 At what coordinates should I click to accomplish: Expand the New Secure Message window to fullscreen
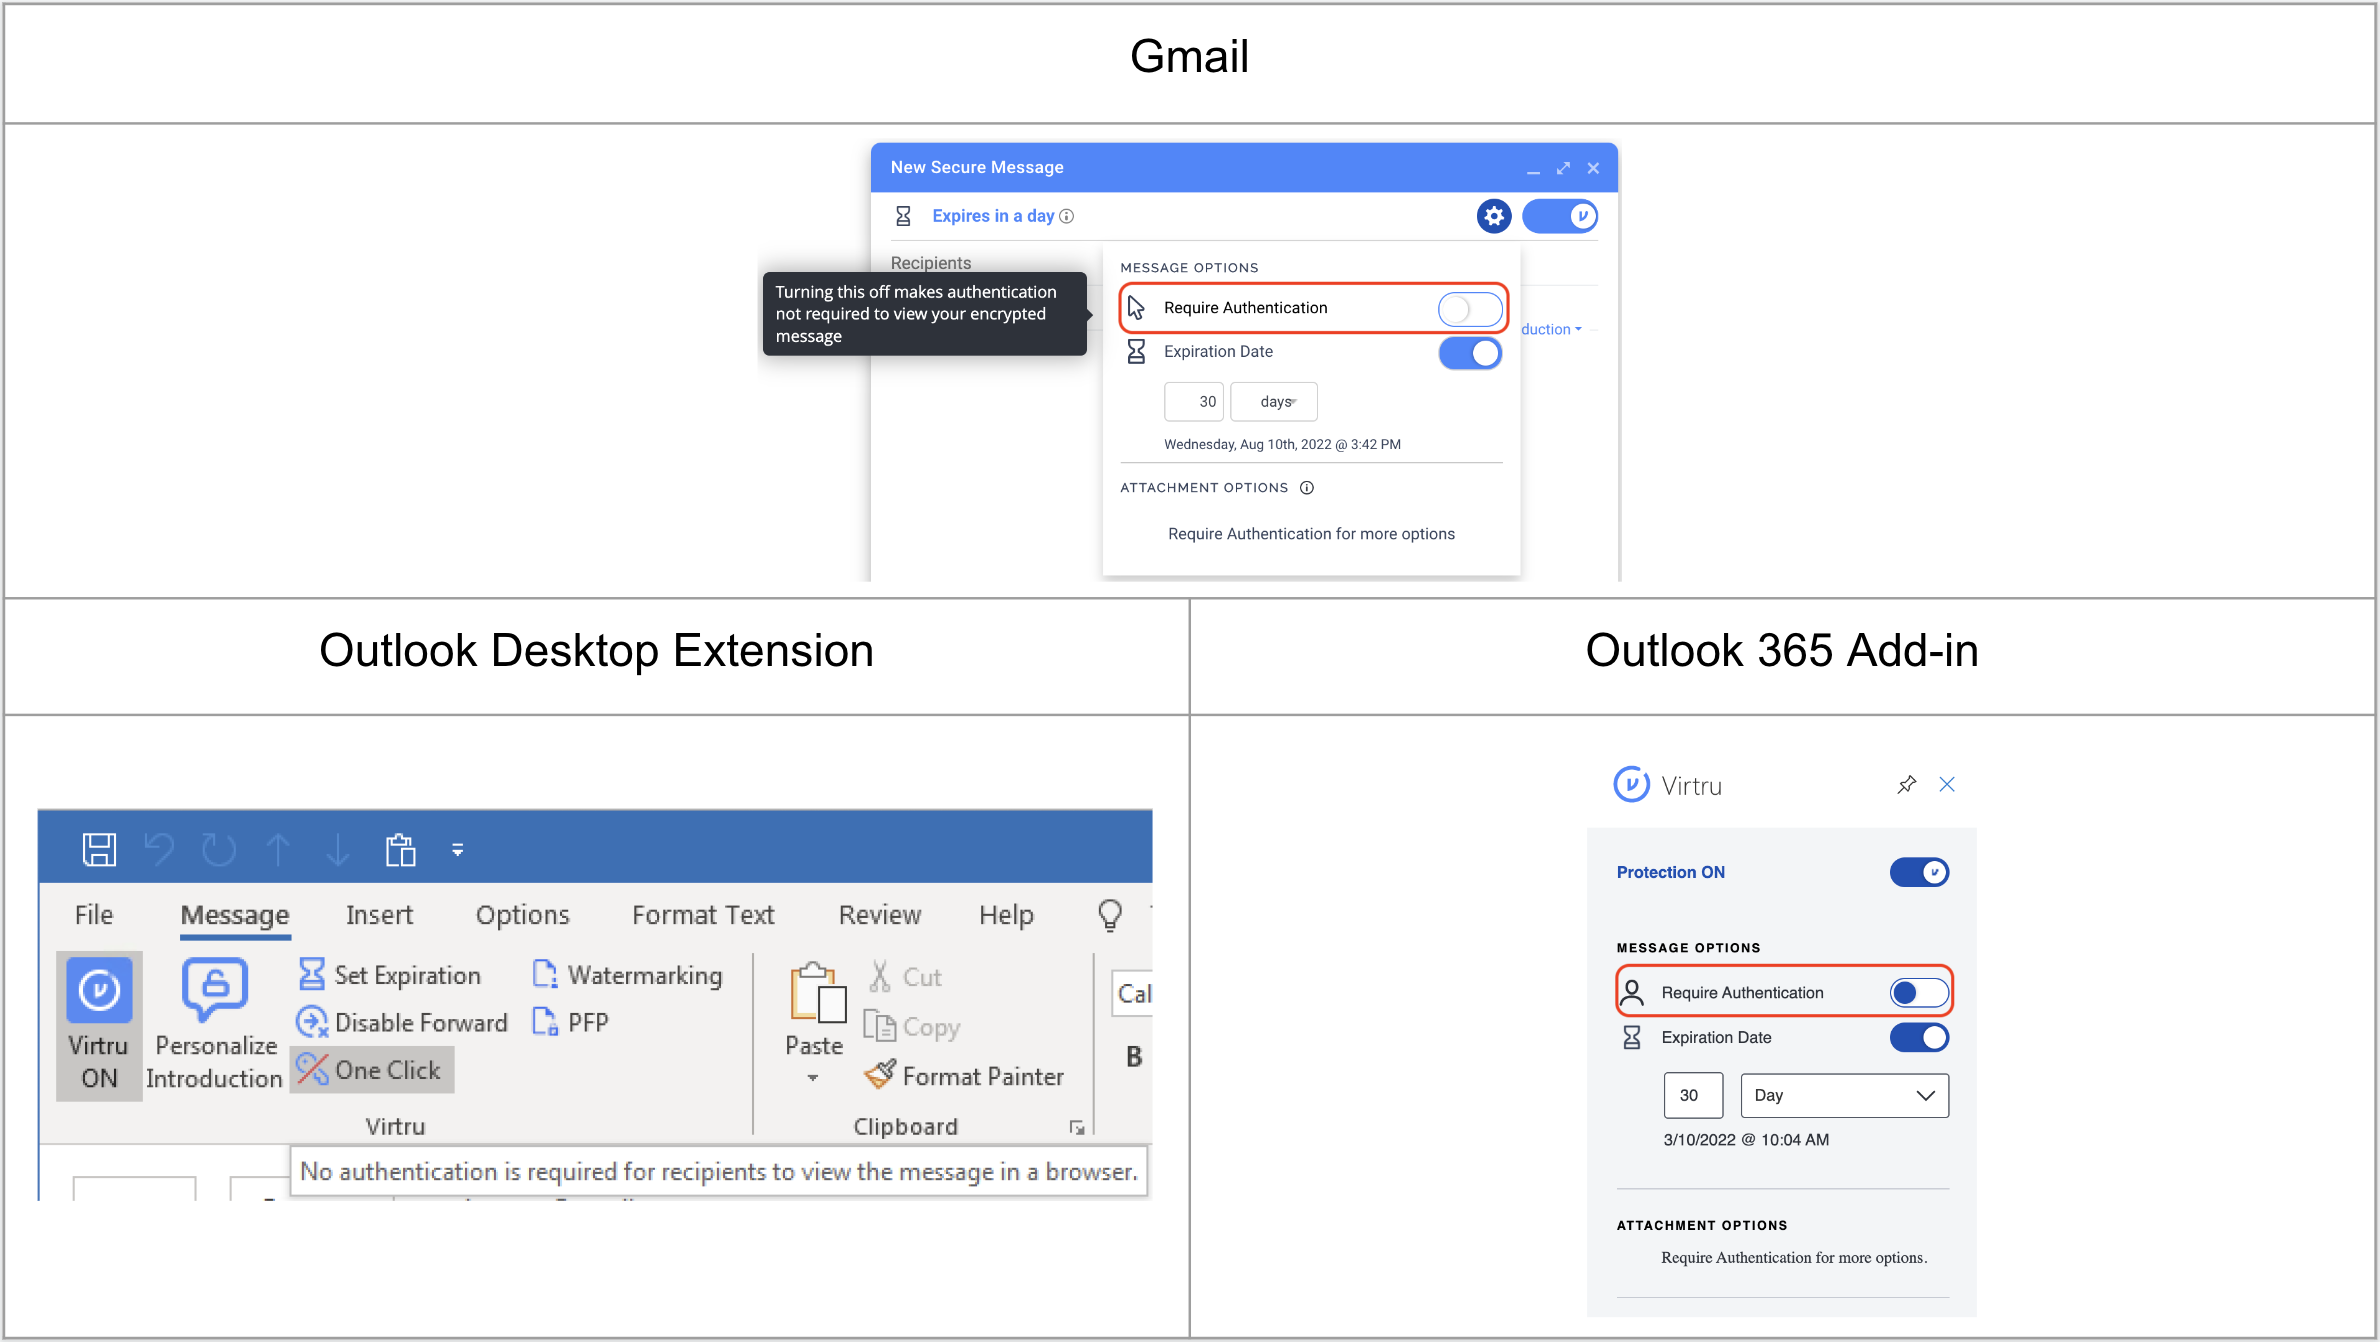click(1563, 168)
